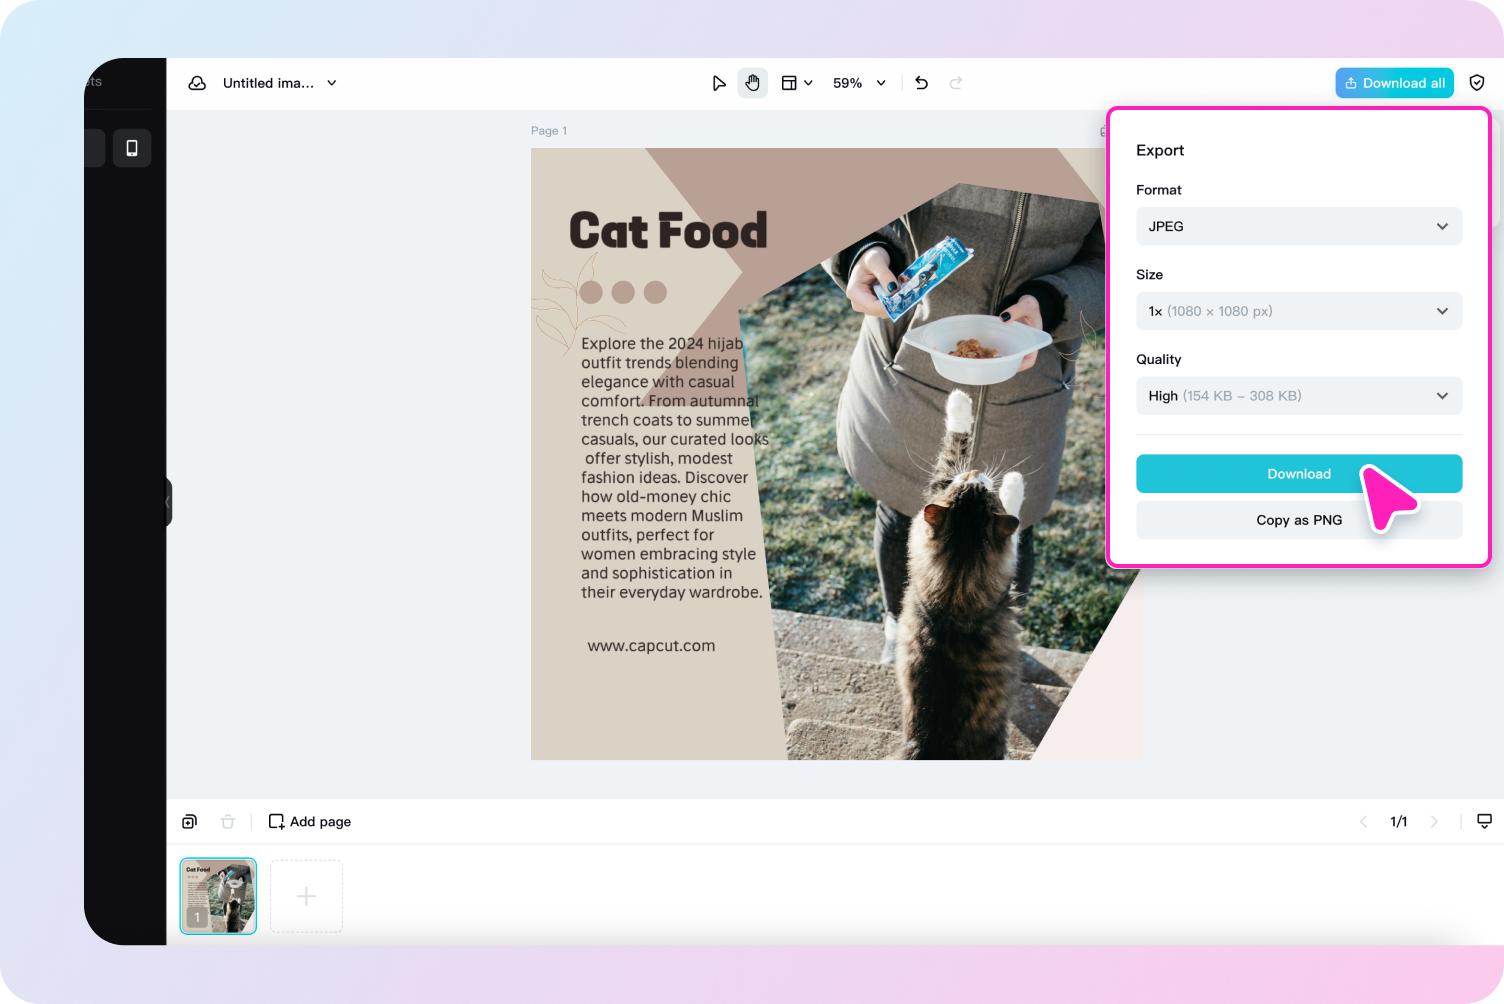Collapse the left sidebar panel
Viewport: 1504px width, 1004px height.
168,501
